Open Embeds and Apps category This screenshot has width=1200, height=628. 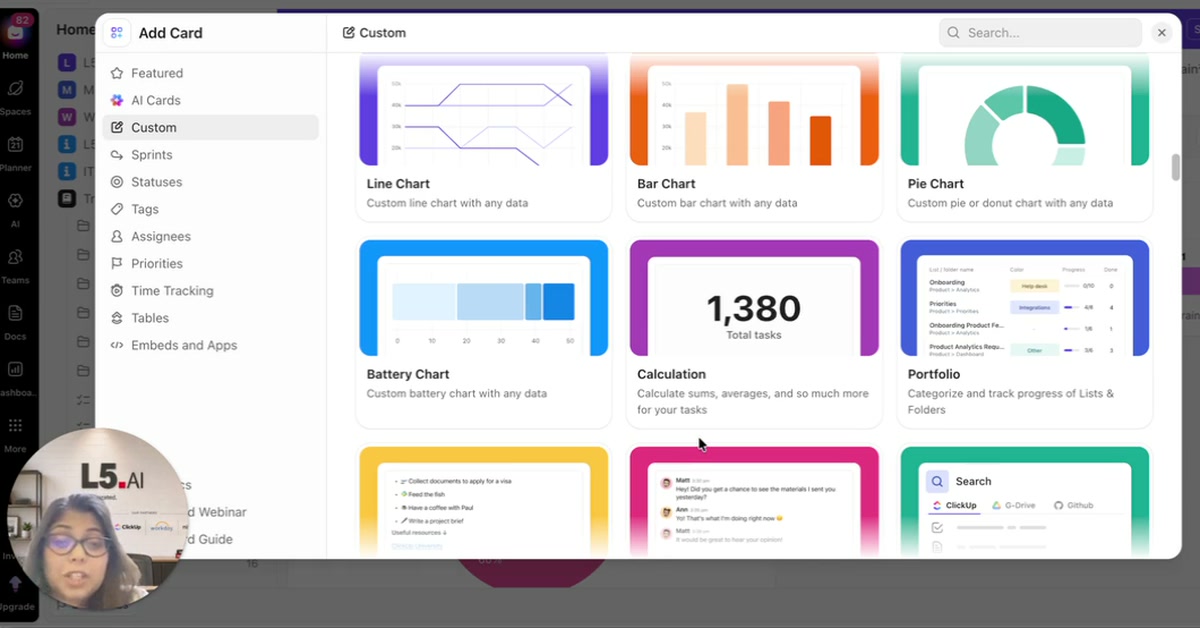210,345
